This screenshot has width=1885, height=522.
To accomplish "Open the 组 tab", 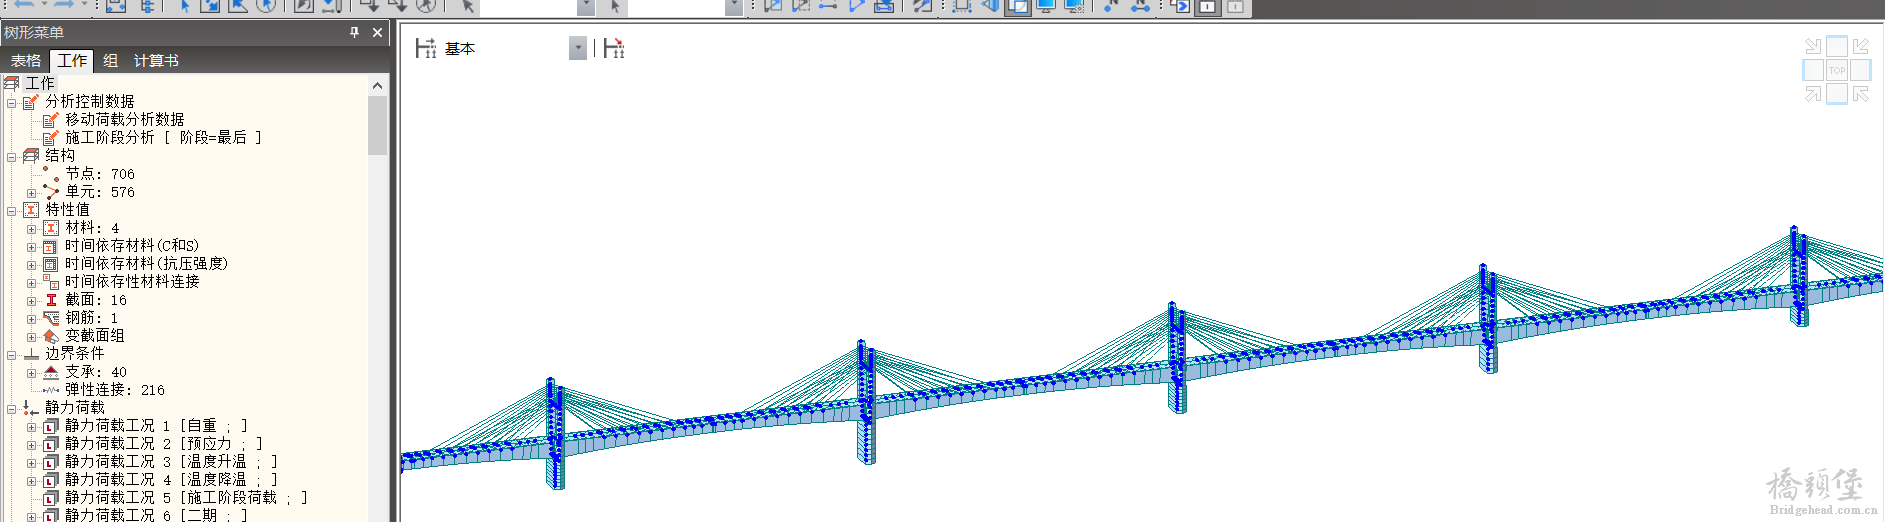I will tap(111, 61).
